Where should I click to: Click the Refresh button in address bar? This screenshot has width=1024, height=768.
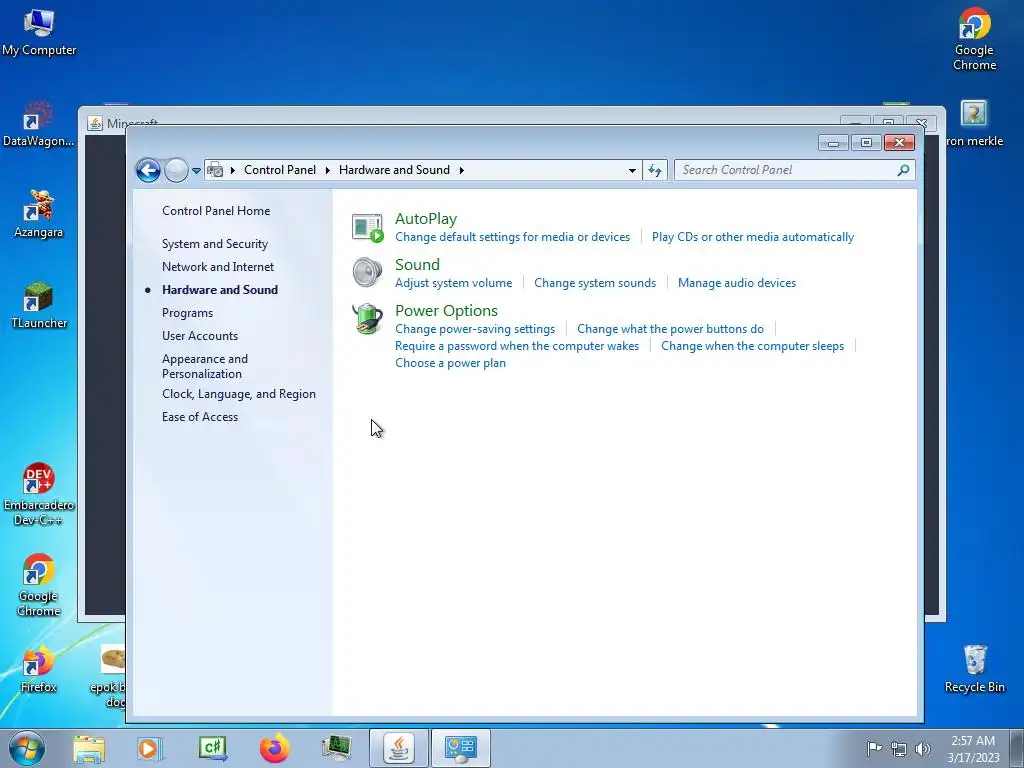tap(655, 170)
